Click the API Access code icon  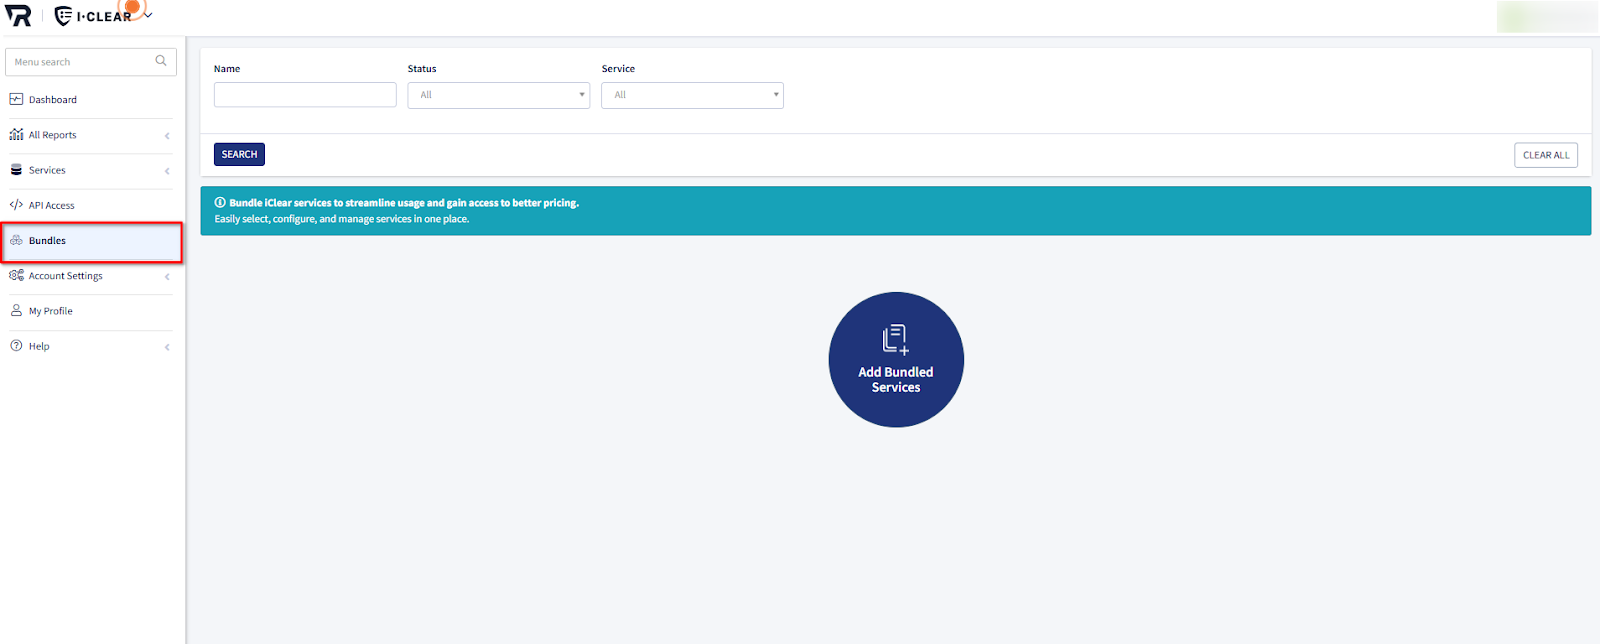(x=16, y=205)
